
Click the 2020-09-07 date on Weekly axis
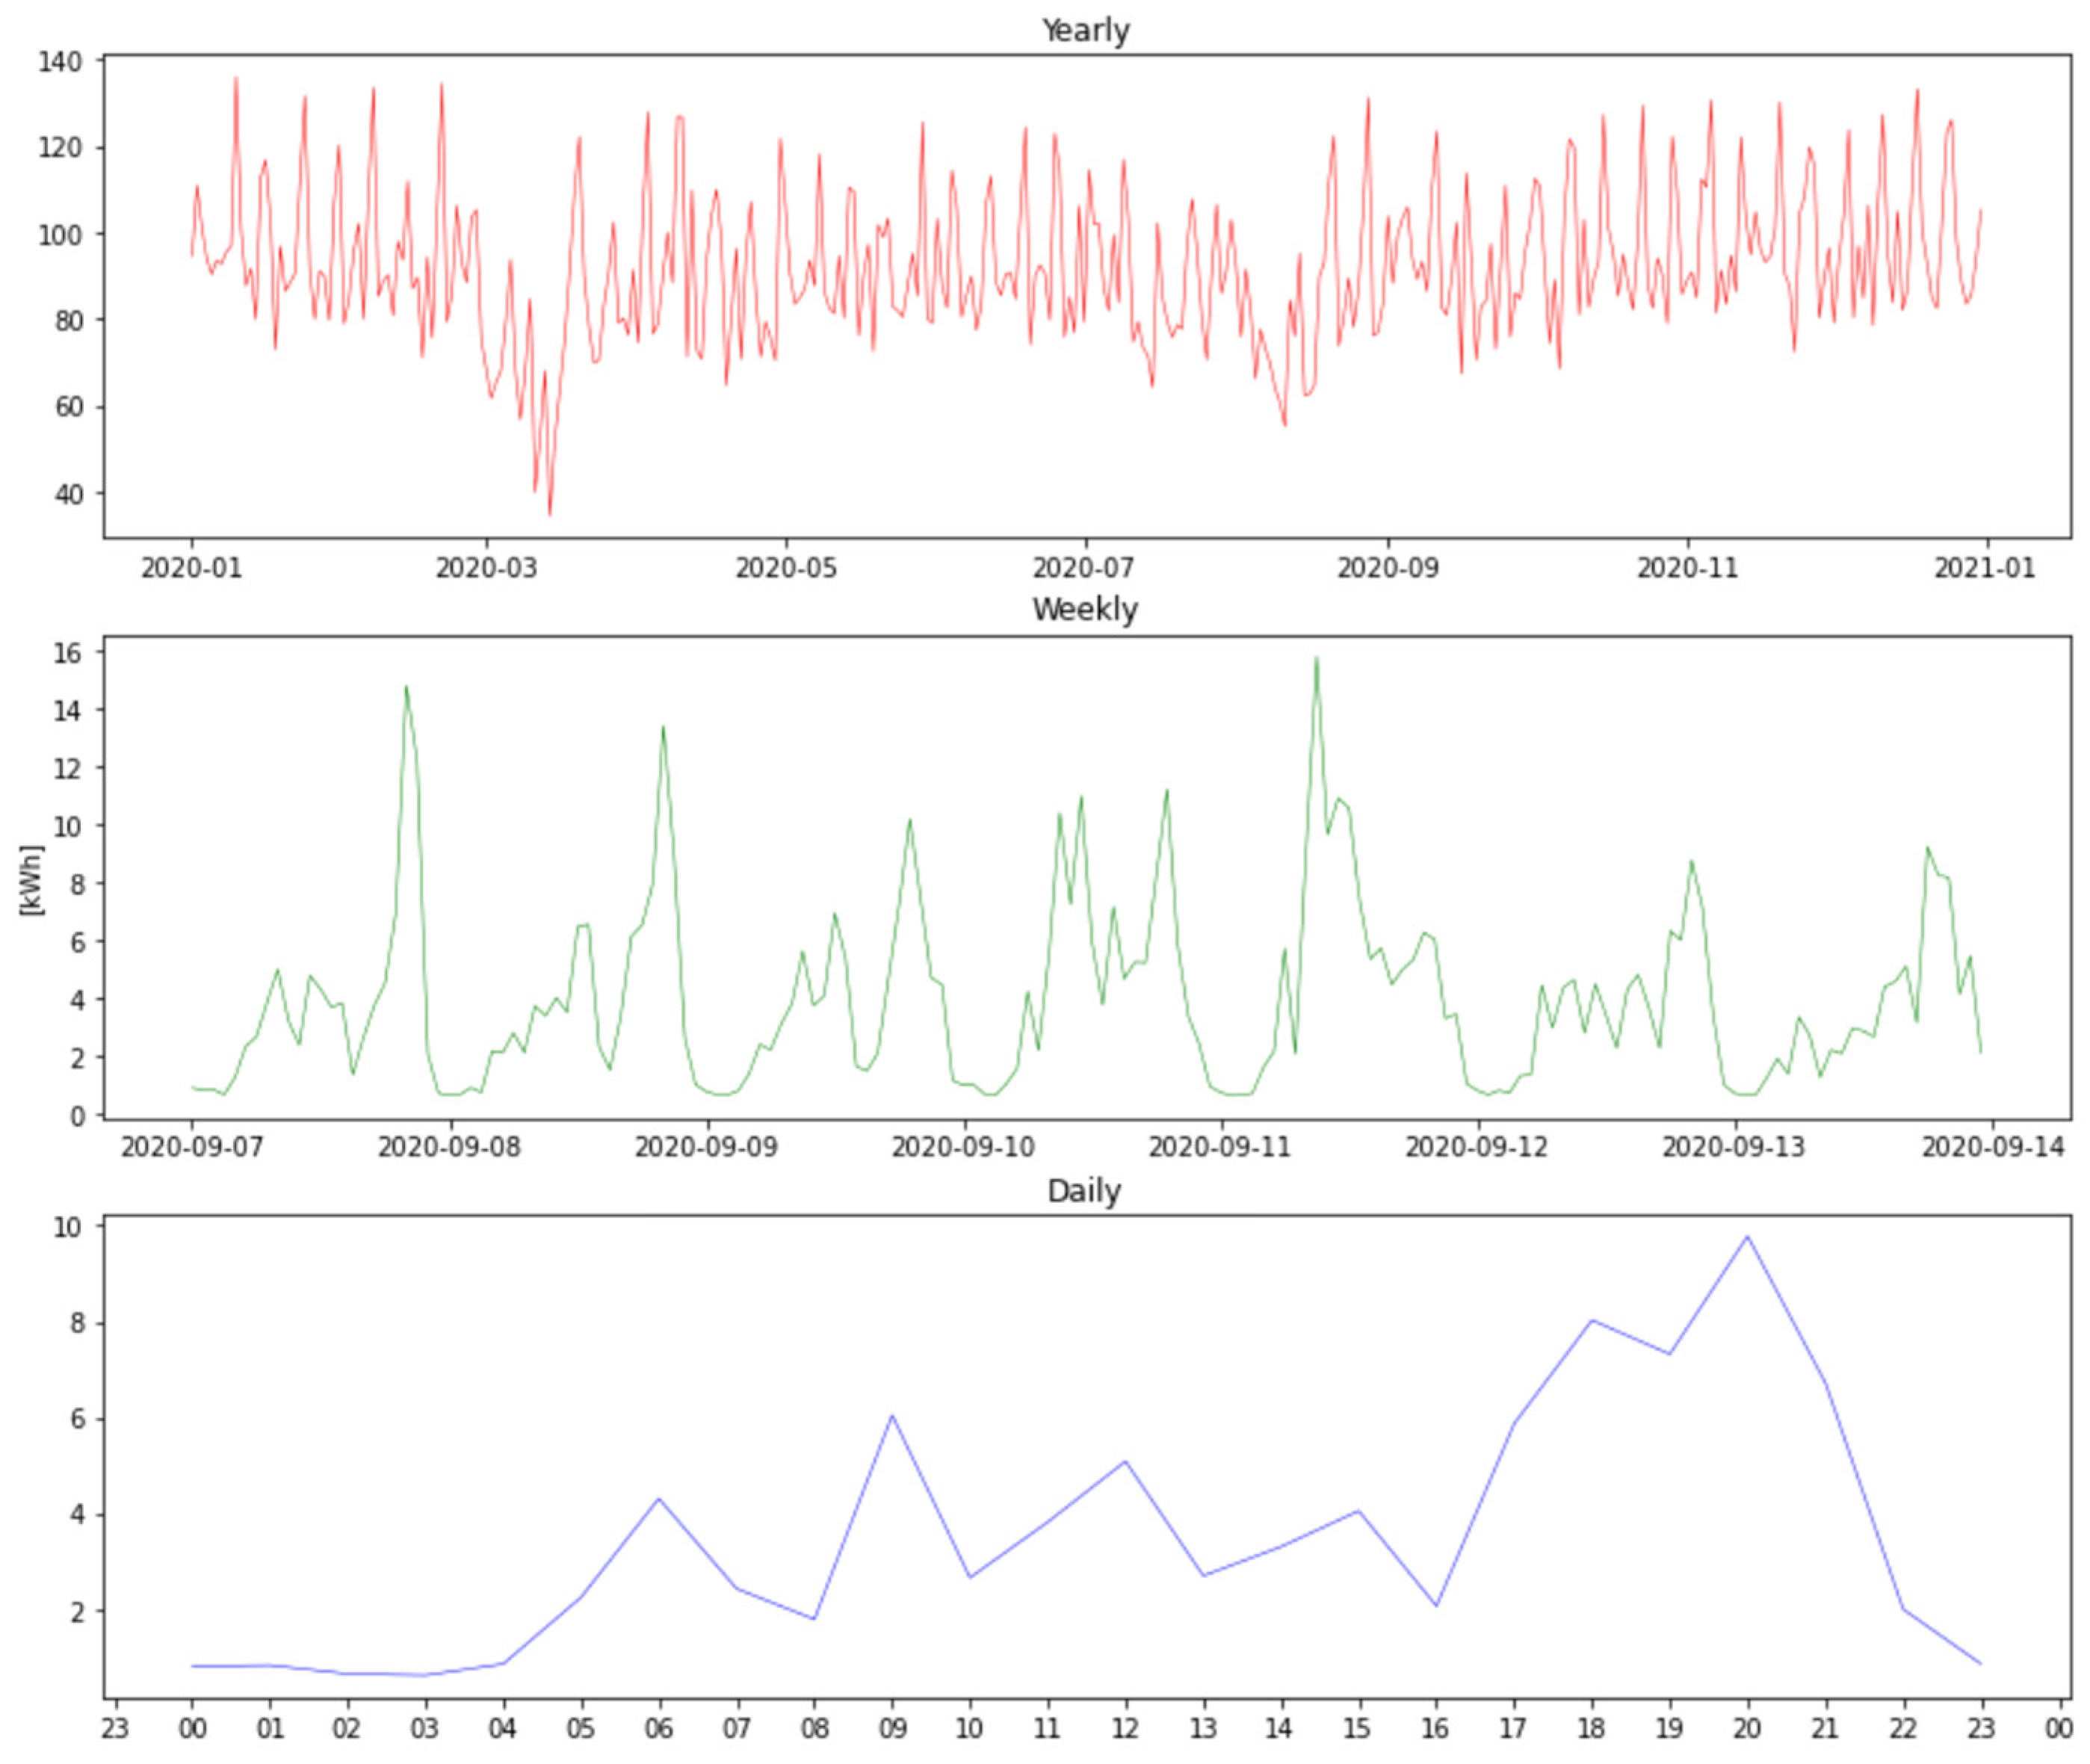(x=192, y=1147)
